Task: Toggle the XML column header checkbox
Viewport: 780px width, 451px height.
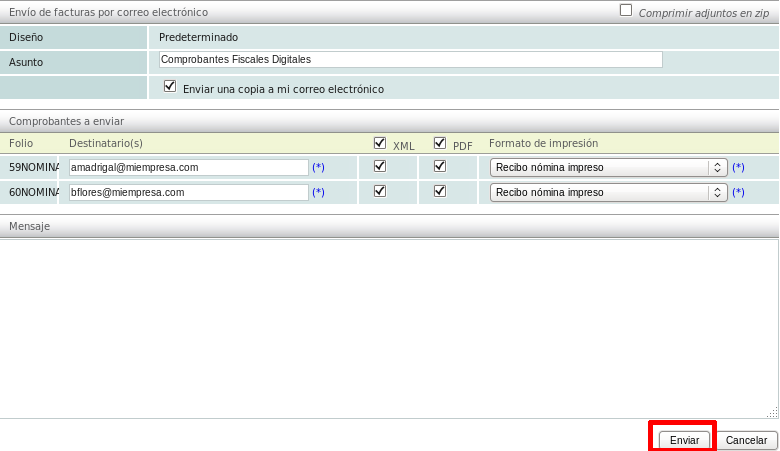Action: click(380, 143)
